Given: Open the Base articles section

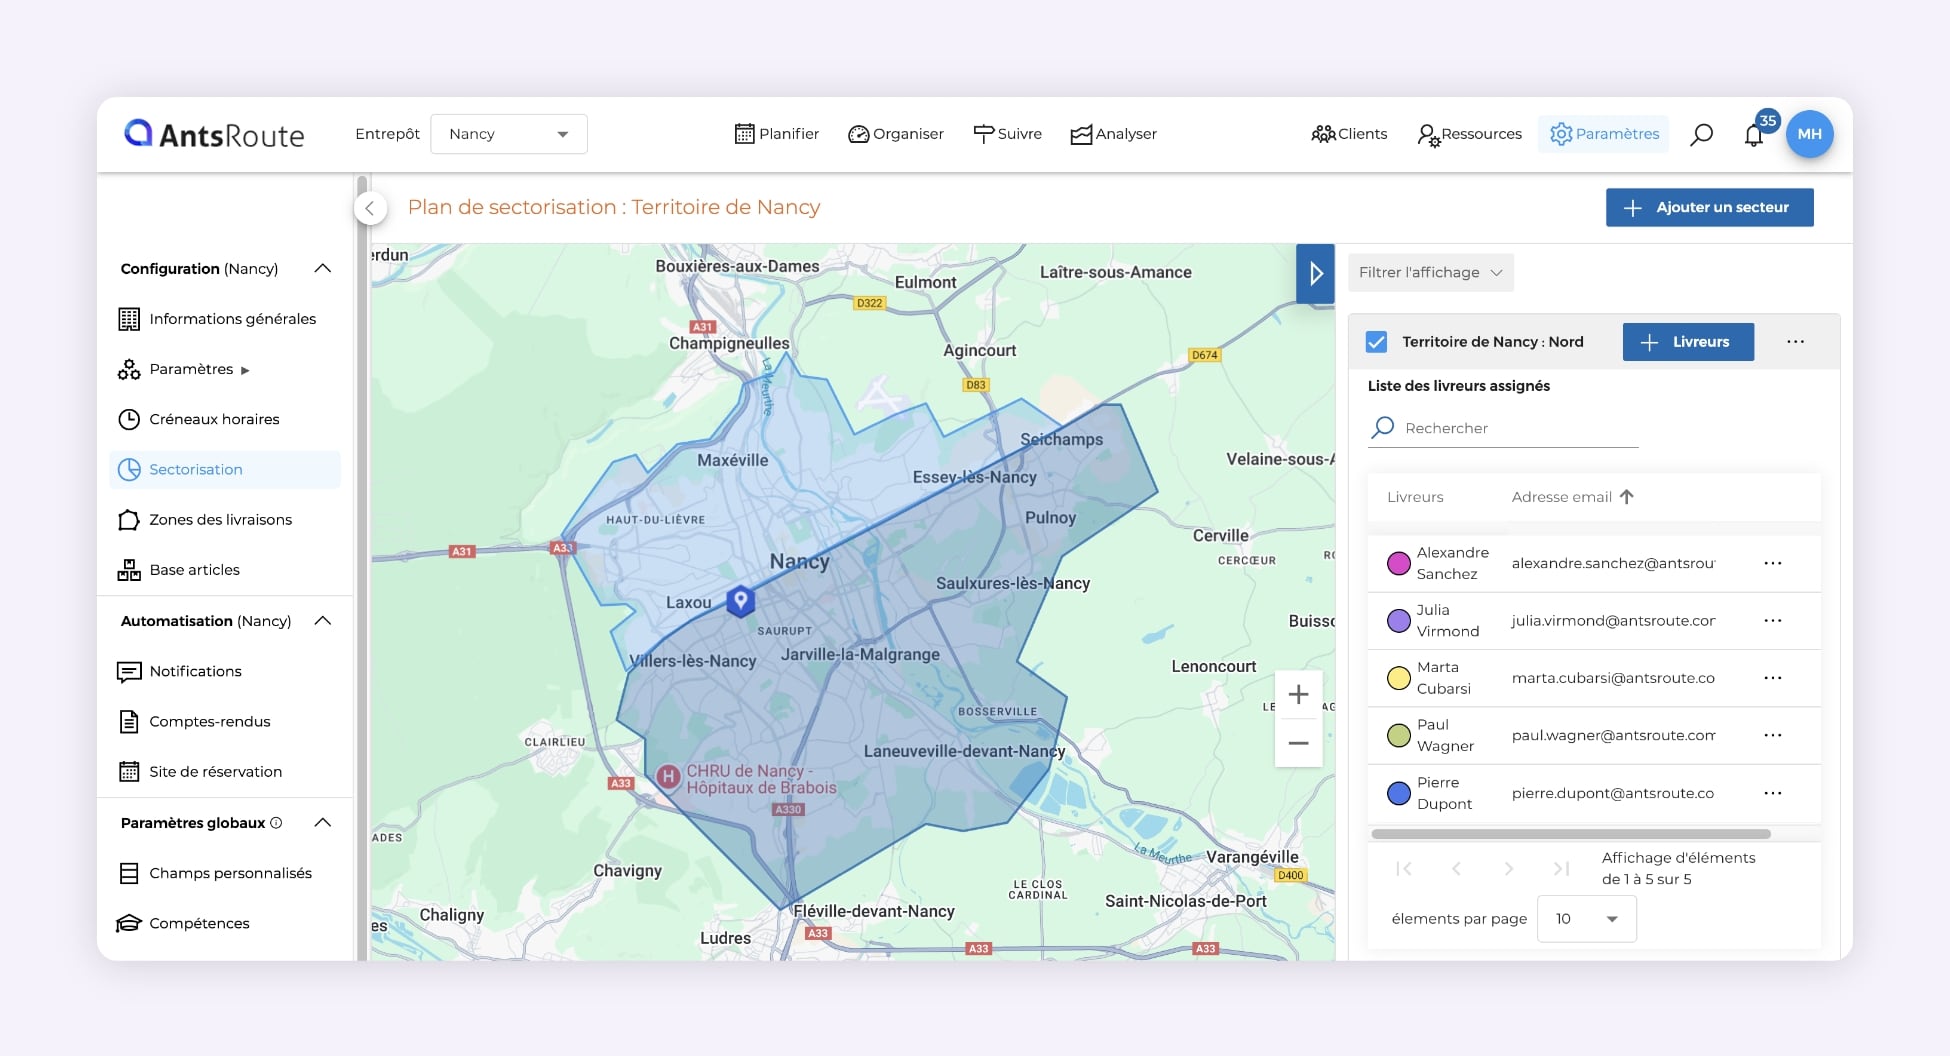Looking at the screenshot, I should coord(194,569).
